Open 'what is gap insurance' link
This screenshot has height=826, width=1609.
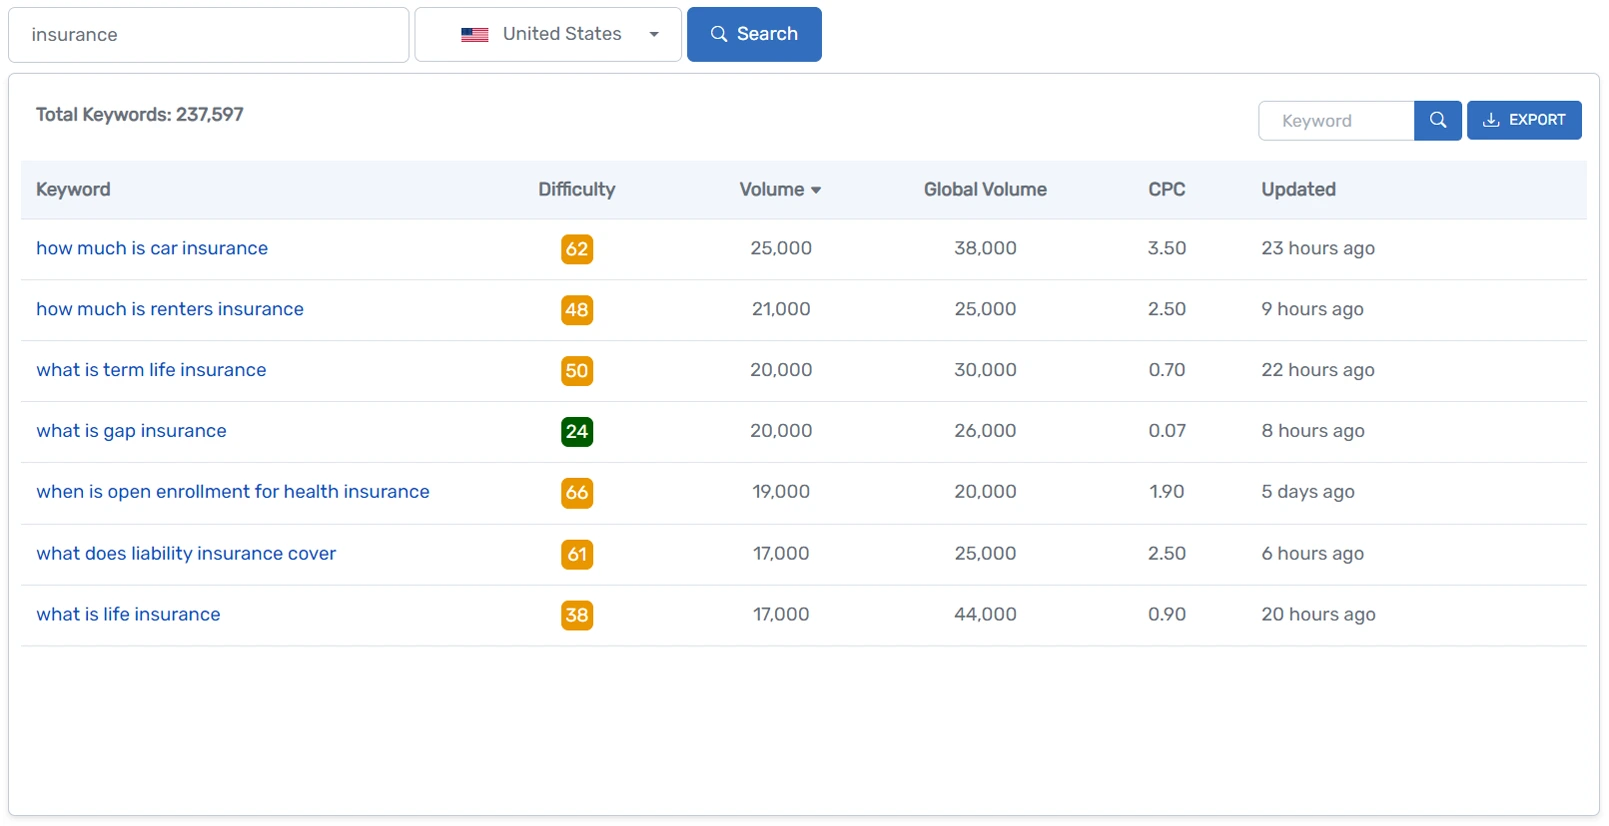click(131, 431)
